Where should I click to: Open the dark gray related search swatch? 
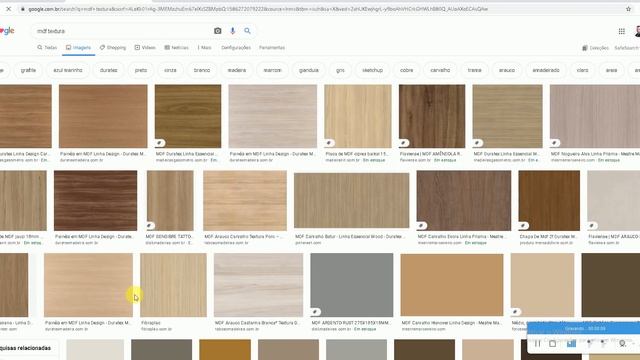[x=161, y=349]
